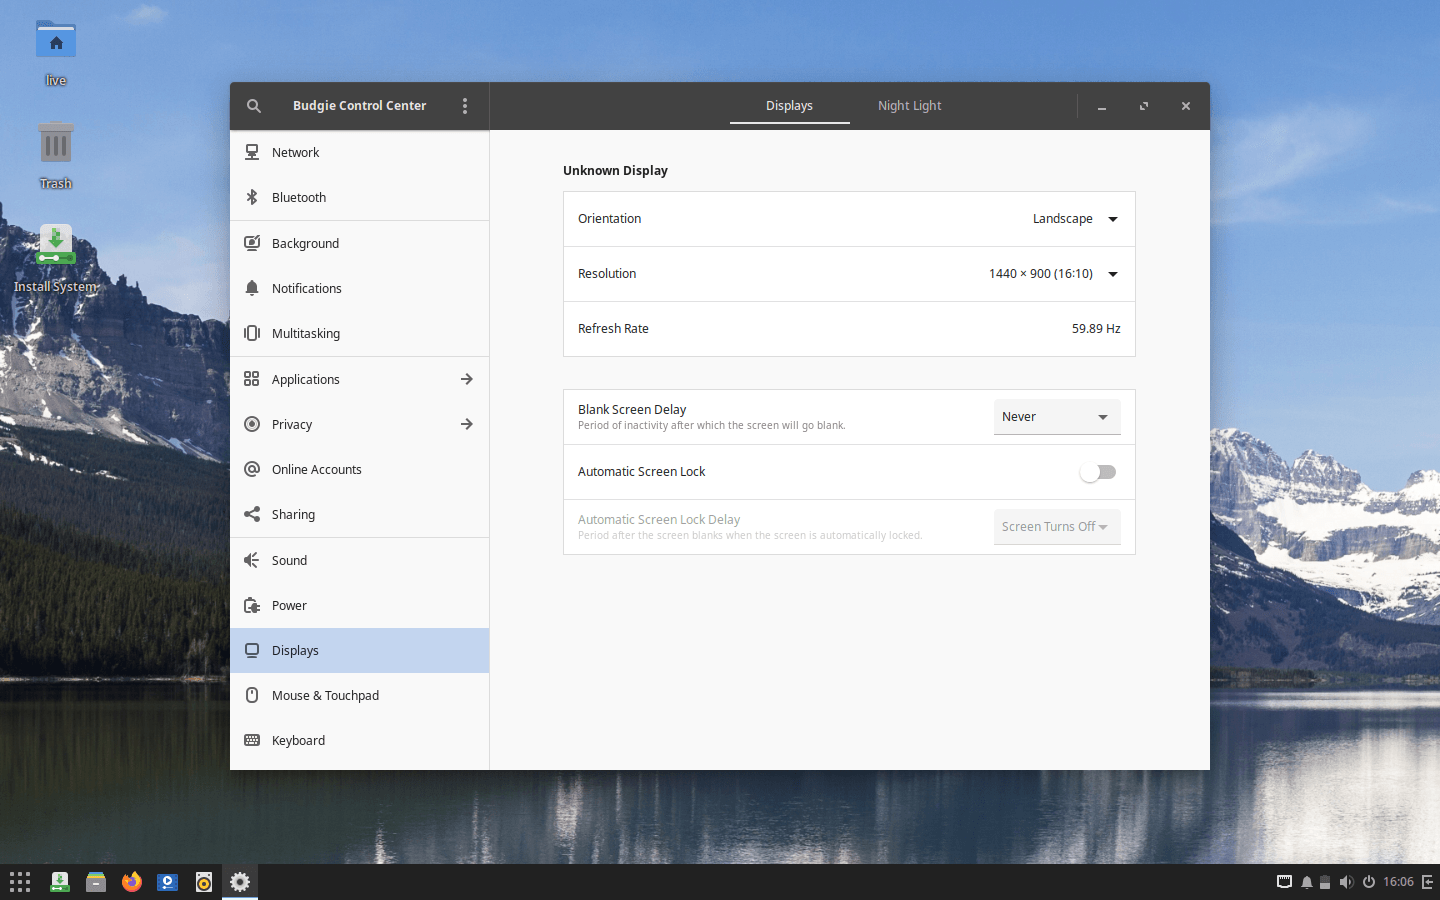The height and width of the screenshot is (900, 1440).
Task: Select the Keyboard sidebar icon
Action: point(251,740)
